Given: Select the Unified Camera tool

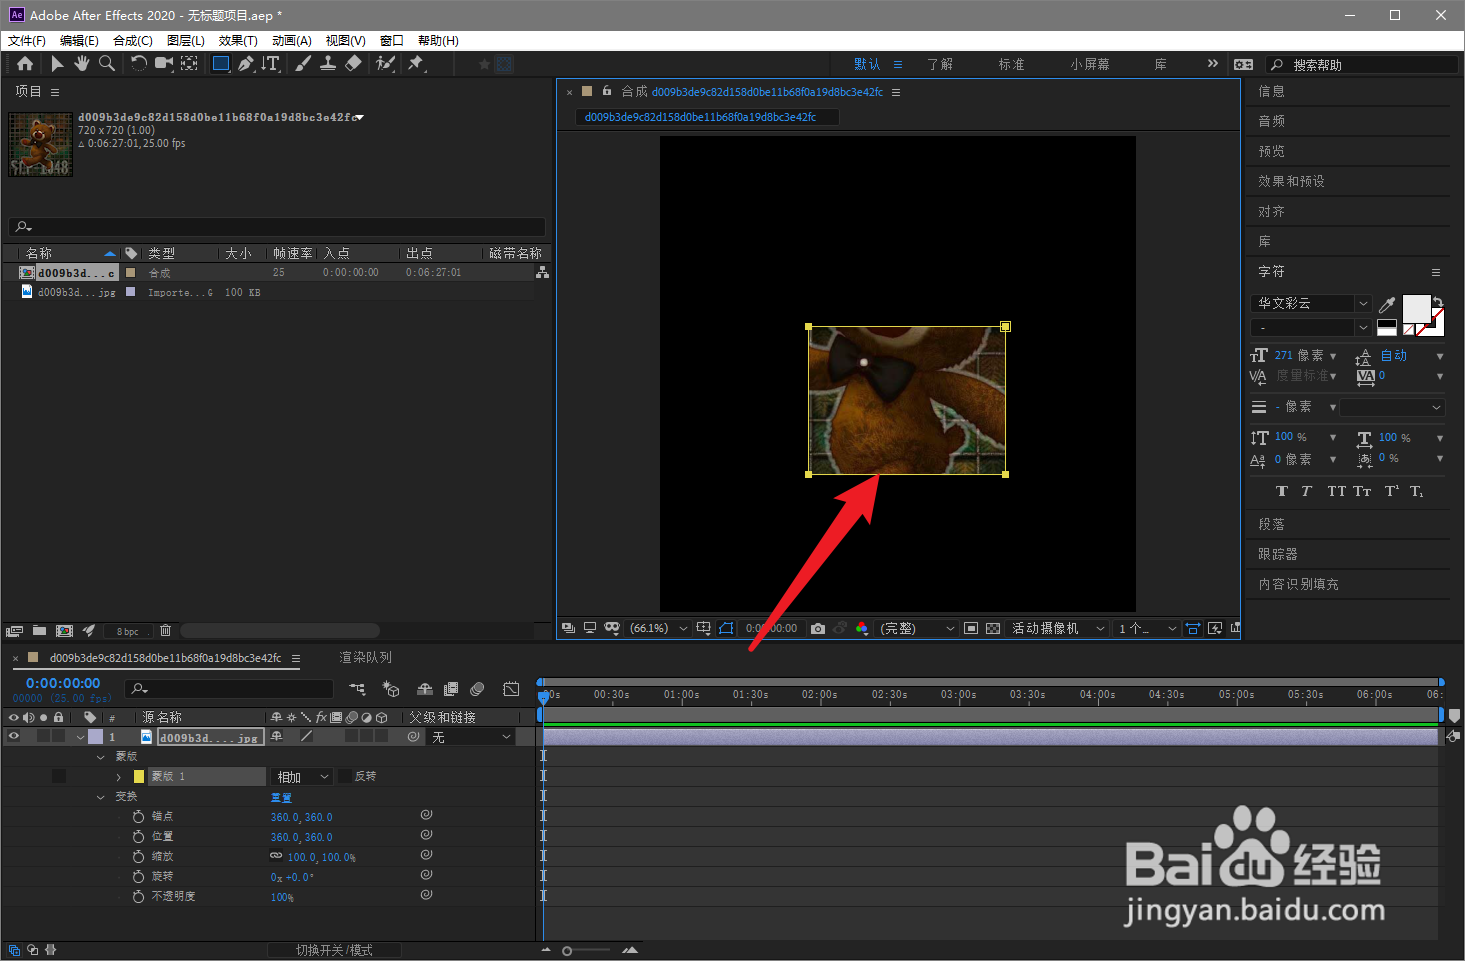Looking at the screenshot, I should click(164, 64).
